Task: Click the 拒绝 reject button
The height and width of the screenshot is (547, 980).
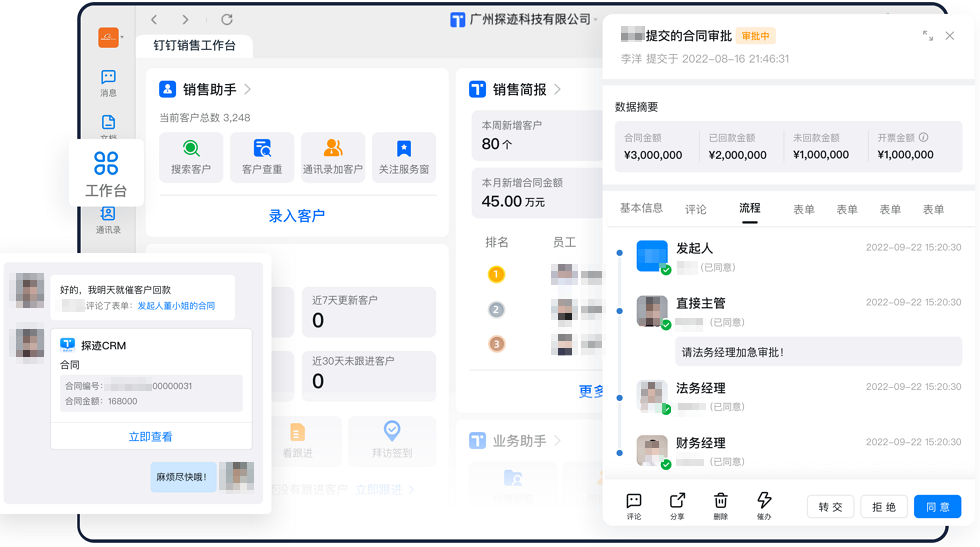Action: tap(884, 507)
